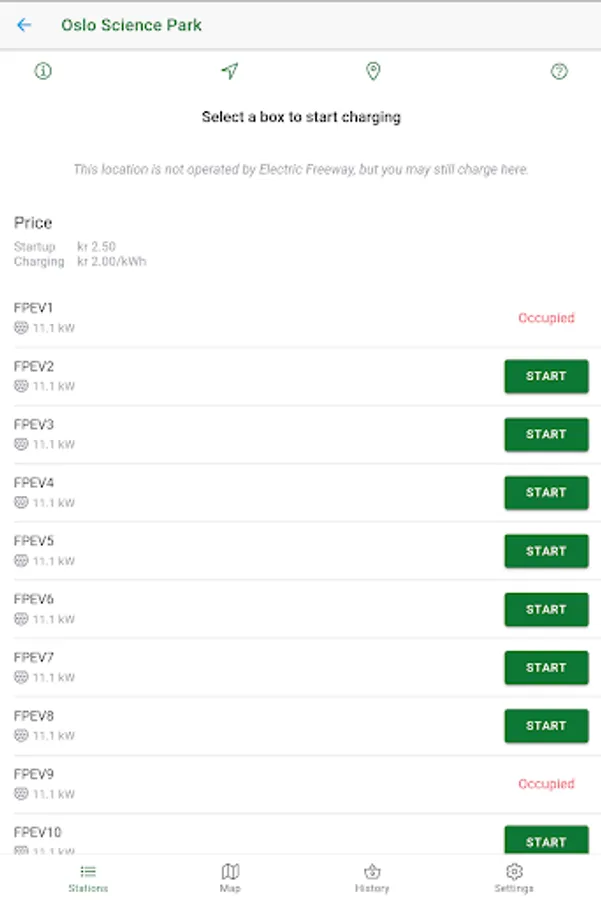
Task: Begin charging on FPEV4
Action: coord(546,493)
